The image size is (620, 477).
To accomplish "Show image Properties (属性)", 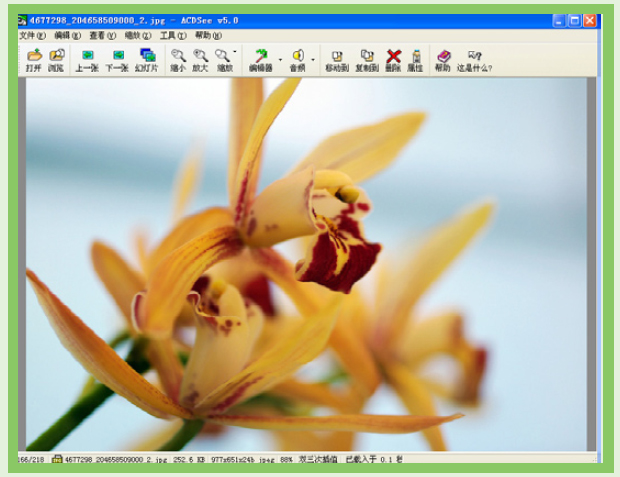I will click(x=415, y=59).
